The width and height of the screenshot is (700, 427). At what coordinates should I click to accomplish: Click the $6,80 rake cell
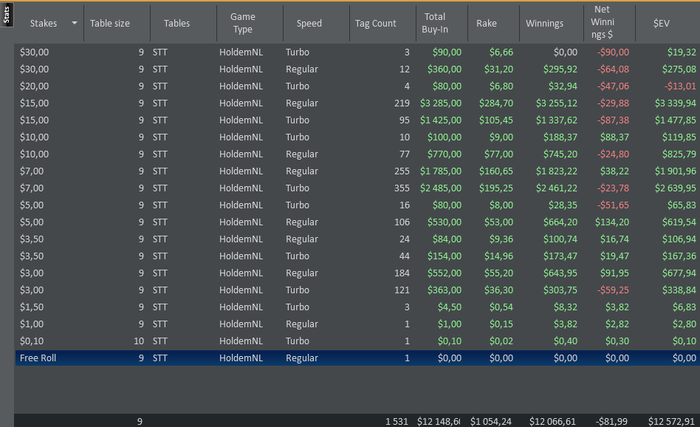tap(501, 86)
